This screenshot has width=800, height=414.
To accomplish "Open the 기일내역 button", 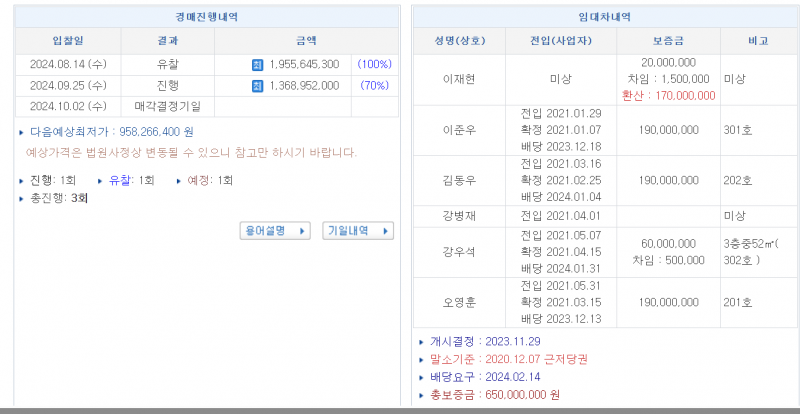I will pos(357,230).
